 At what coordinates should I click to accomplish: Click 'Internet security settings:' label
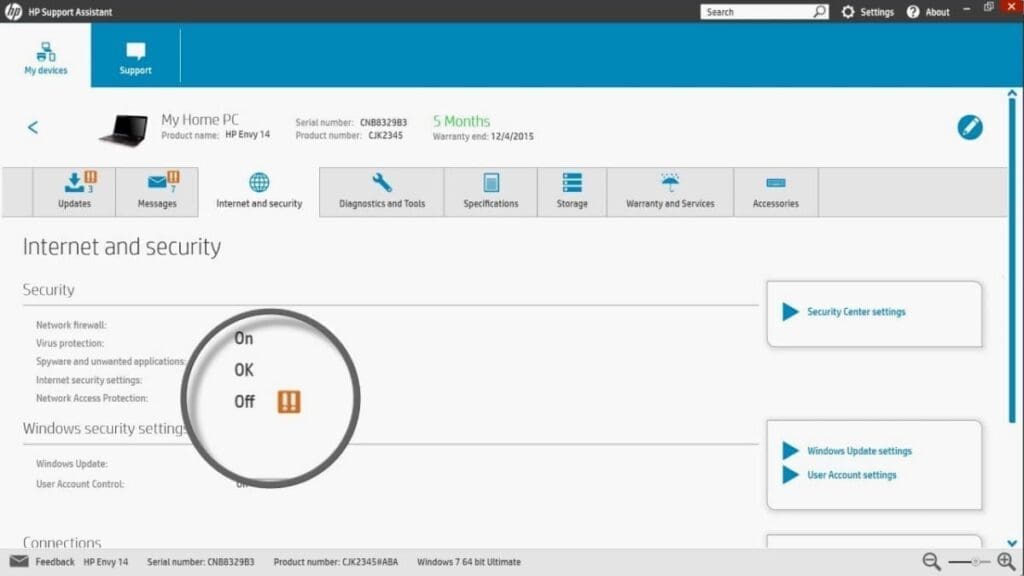click(x=89, y=379)
